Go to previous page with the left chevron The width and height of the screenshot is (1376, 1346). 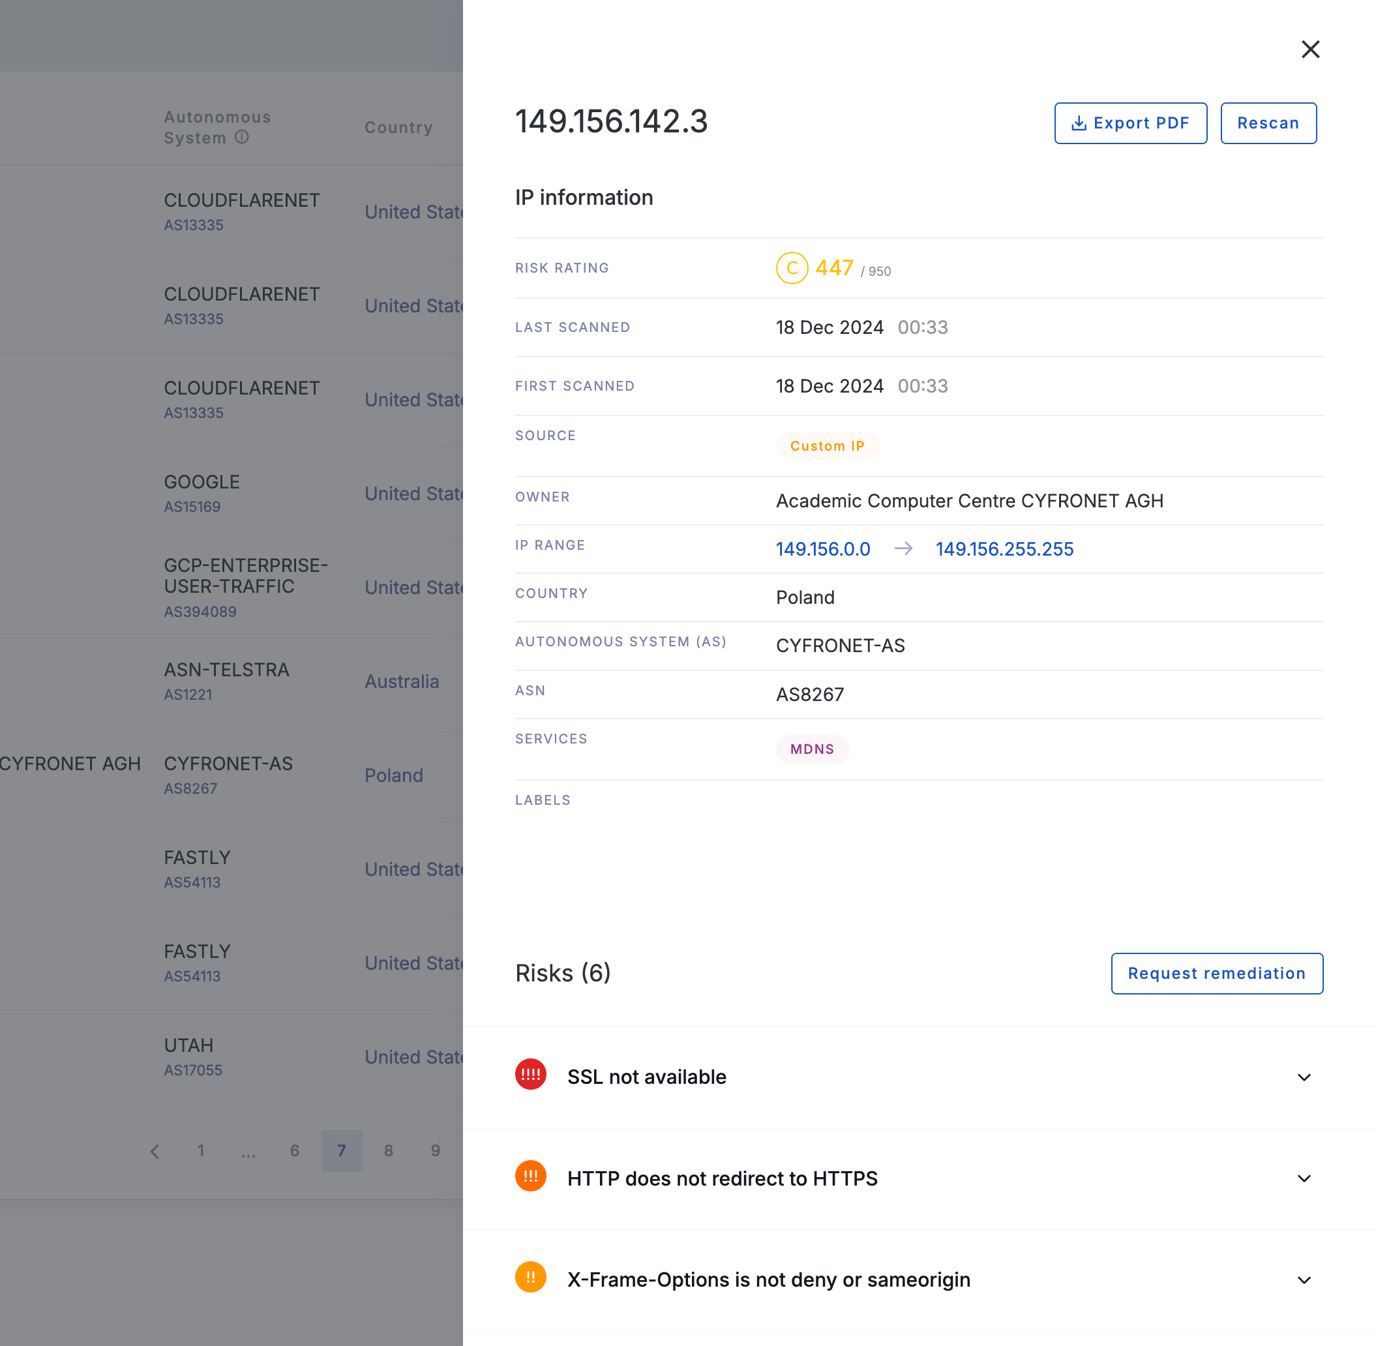pos(155,1151)
